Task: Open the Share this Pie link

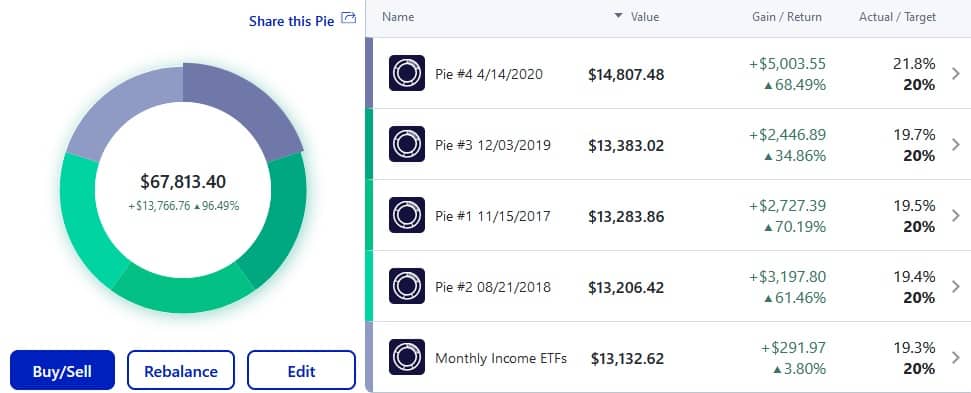Action: pos(291,21)
